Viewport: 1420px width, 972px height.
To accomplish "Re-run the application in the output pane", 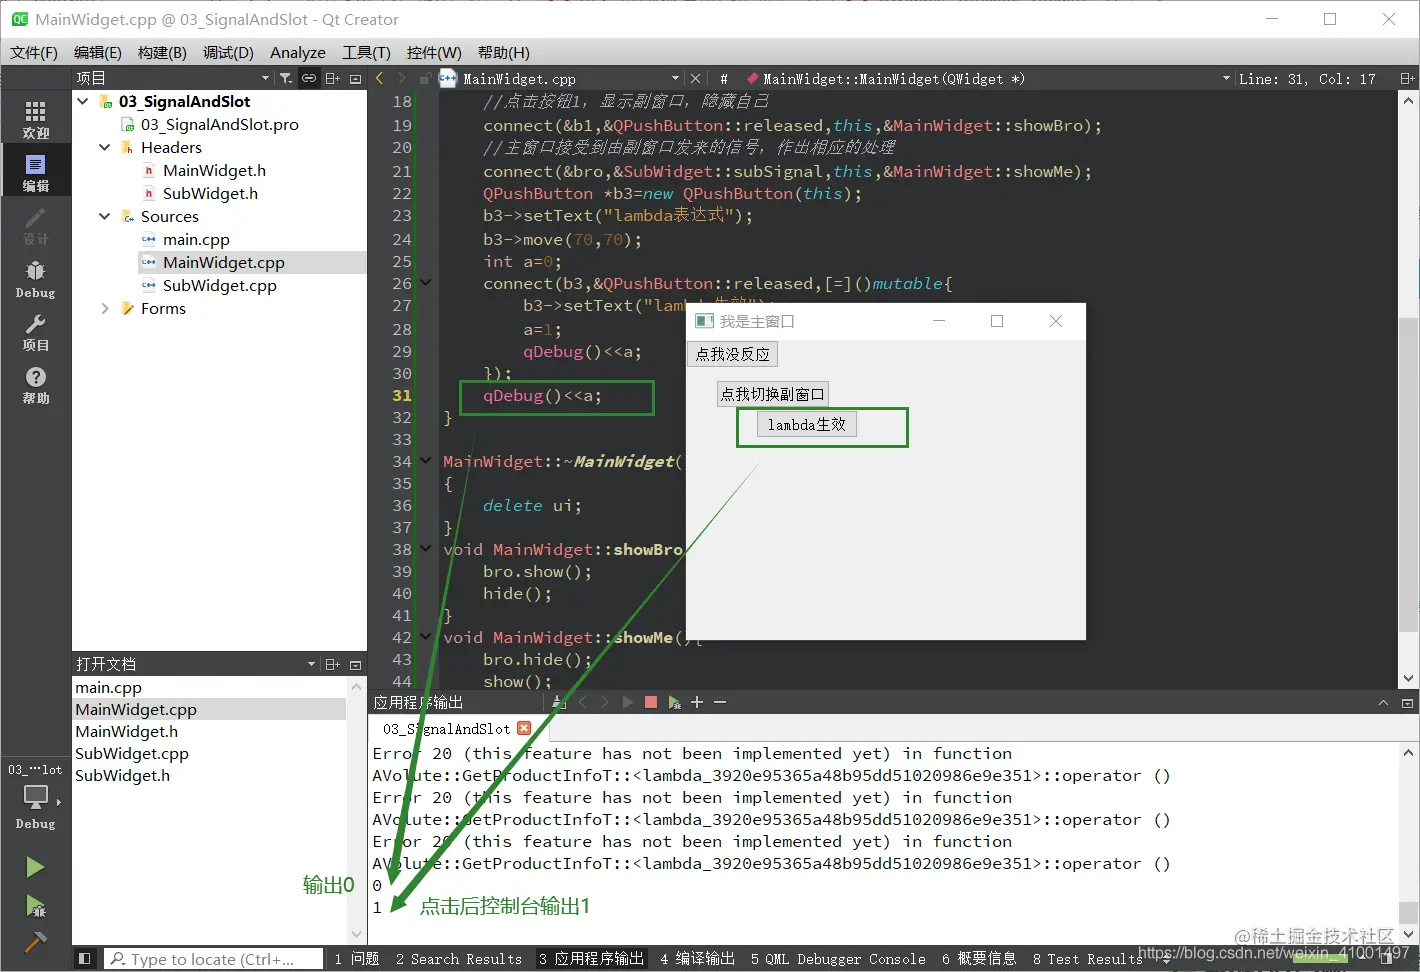I will [x=628, y=702].
